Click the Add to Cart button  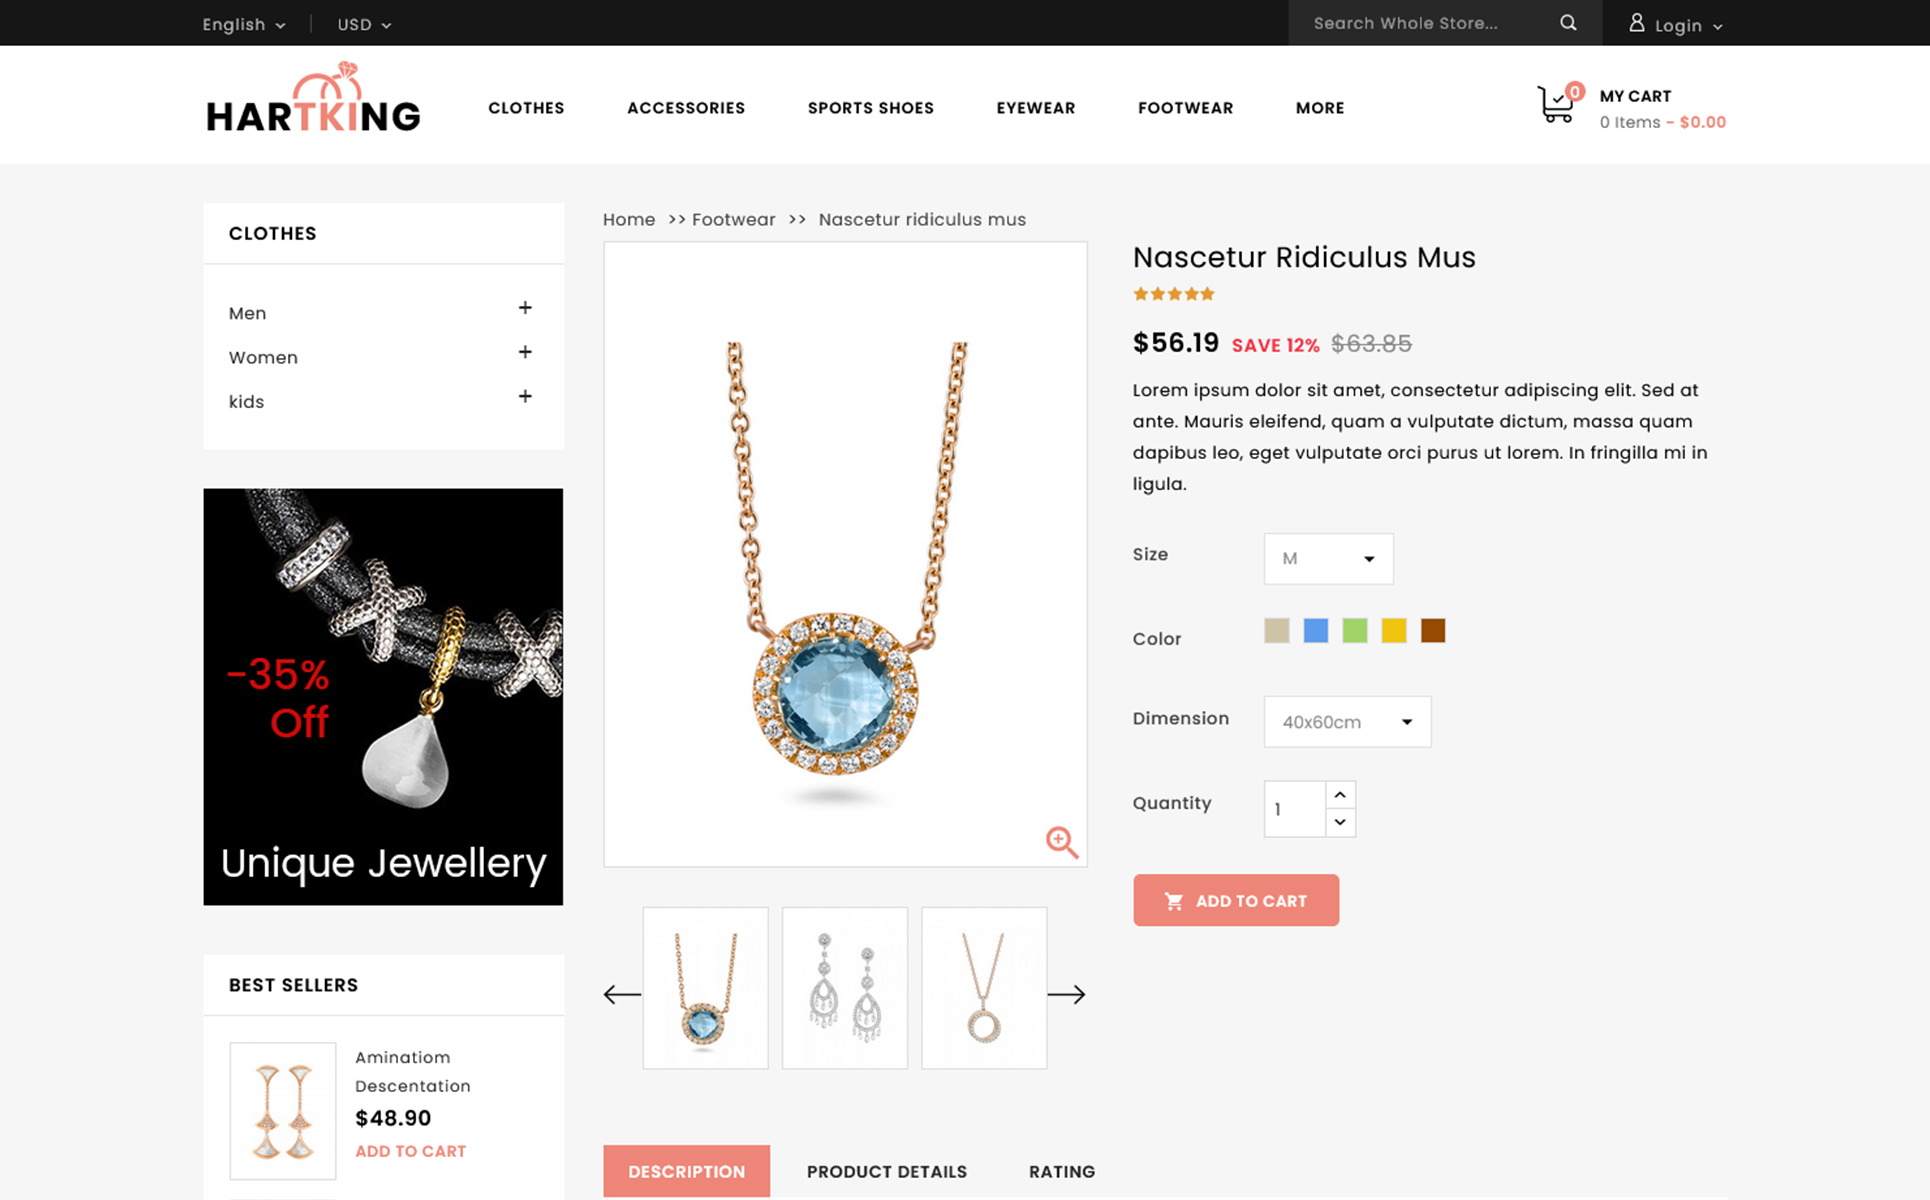pyautogui.click(x=1236, y=900)
